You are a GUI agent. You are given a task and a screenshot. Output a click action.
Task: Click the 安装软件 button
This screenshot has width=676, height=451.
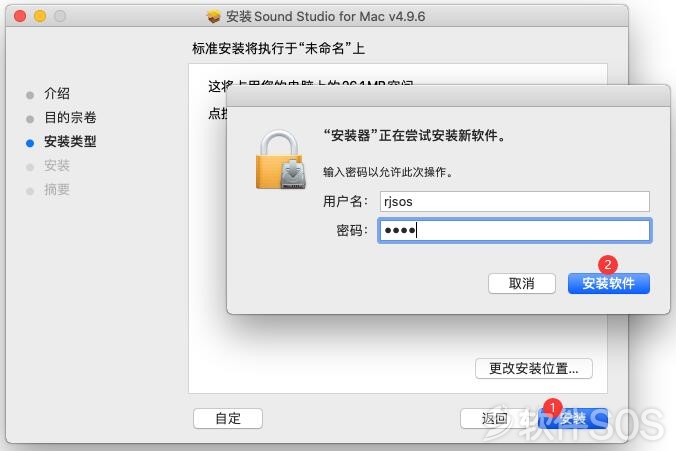point(608,283)
